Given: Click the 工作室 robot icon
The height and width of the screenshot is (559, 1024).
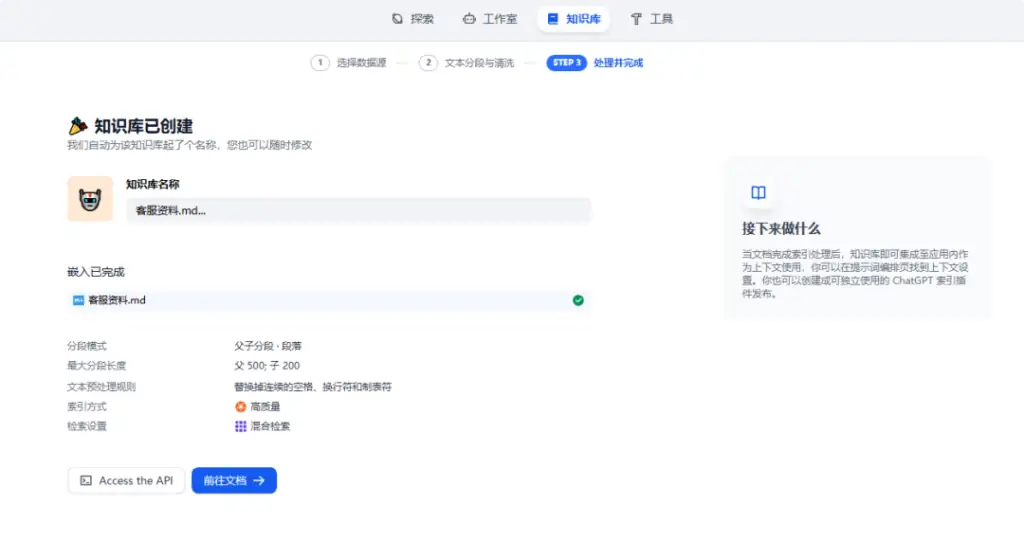Looking at the screenshot, I should pyautogui.click(x=469, y=19).
